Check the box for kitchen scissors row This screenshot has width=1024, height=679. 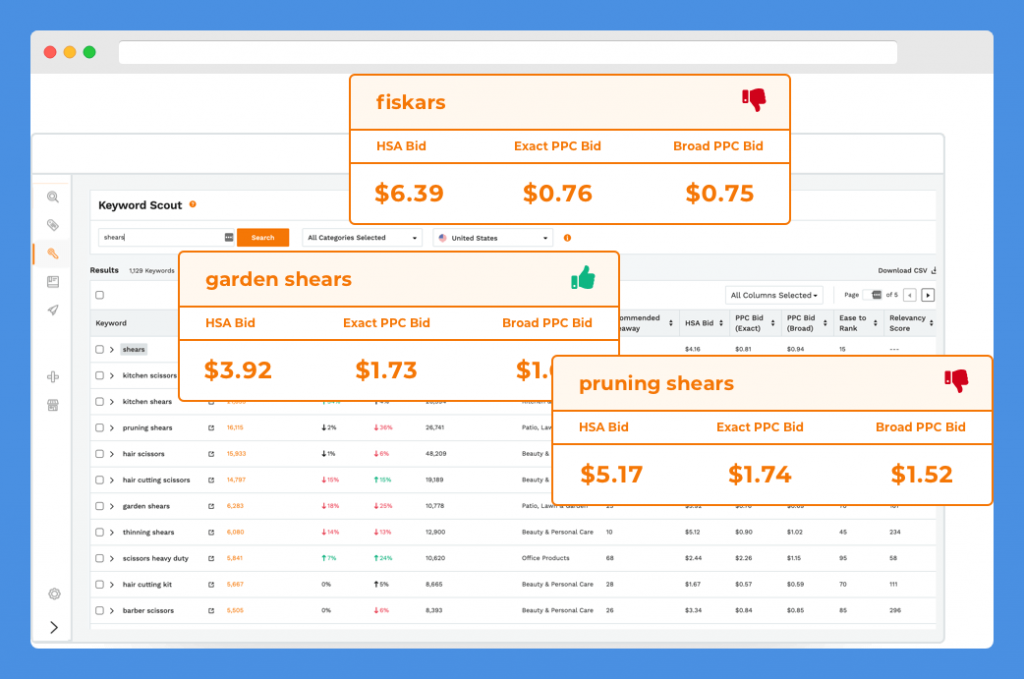tap(99, 375)
